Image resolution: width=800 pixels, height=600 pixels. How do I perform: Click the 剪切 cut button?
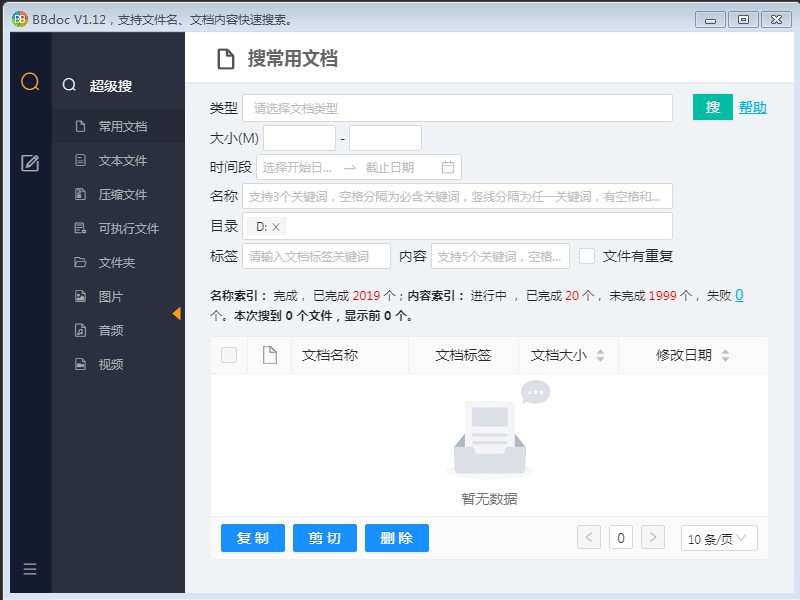pyautogui.click(x=324, y=538)
